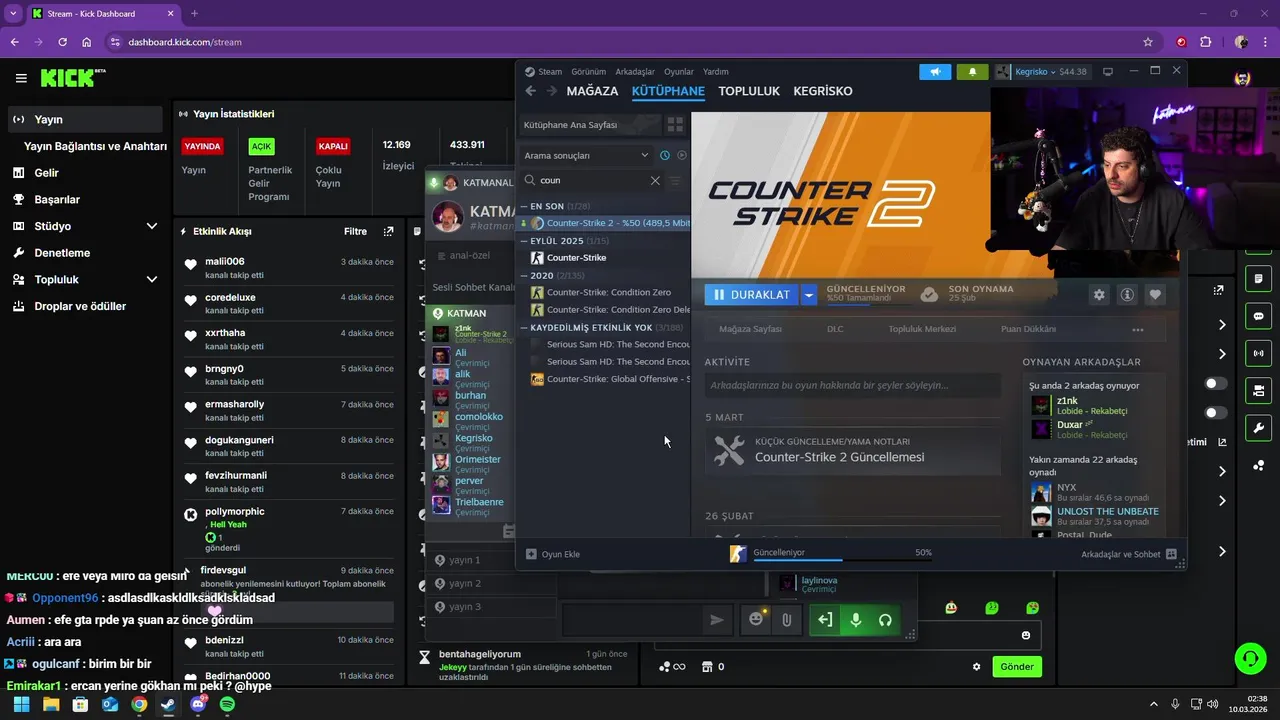This screenshot has height=720, width=1280.
Task: Go back with Steam's back arrow
Action: [531, 91]
